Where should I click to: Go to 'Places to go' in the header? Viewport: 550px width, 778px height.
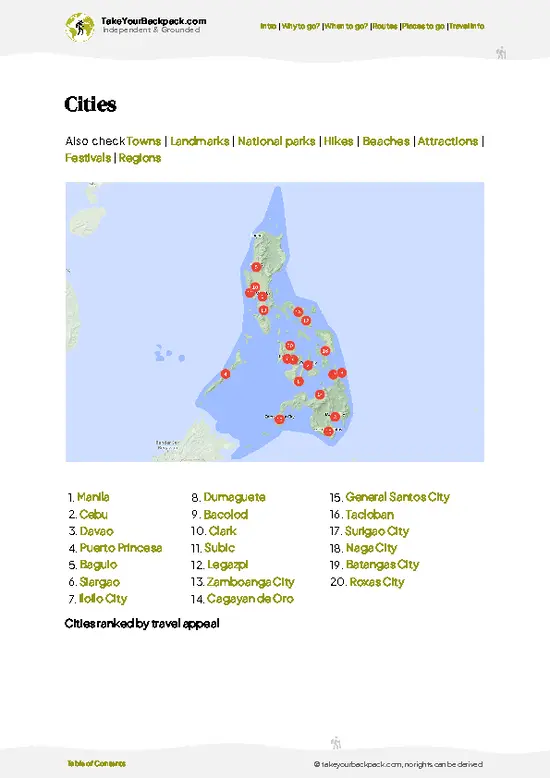(423, 26)
